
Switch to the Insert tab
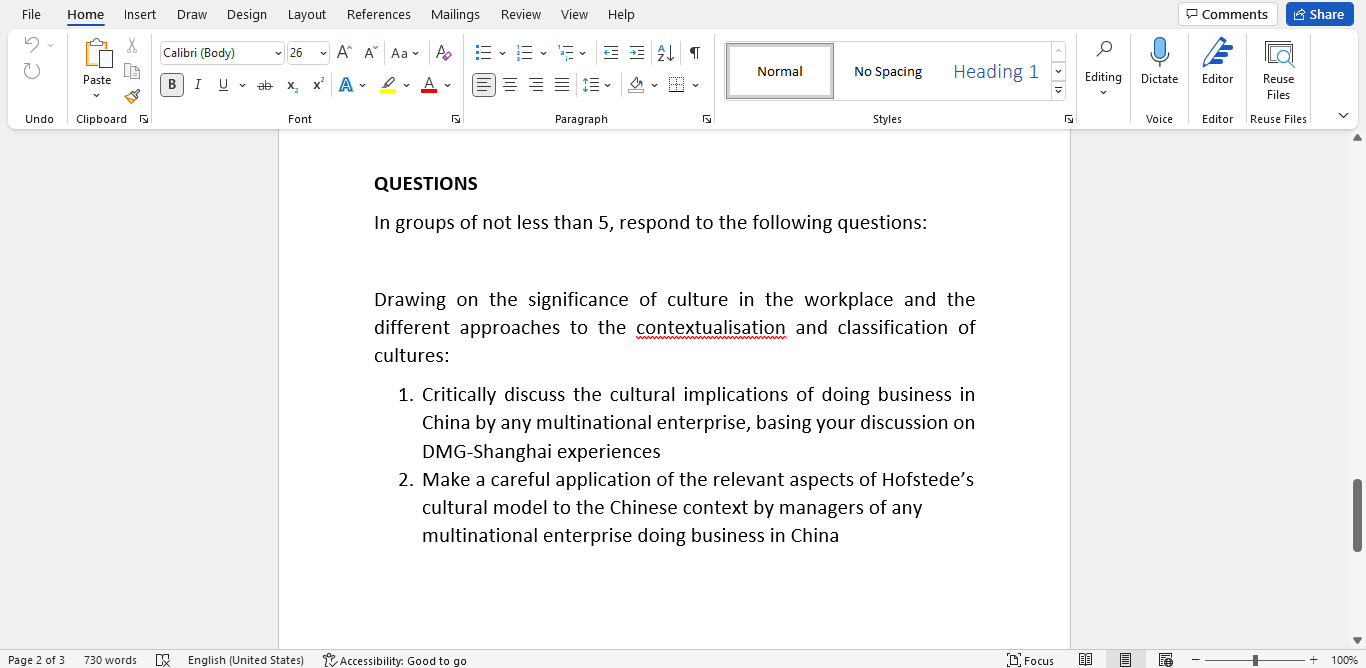tap(140, 14)
